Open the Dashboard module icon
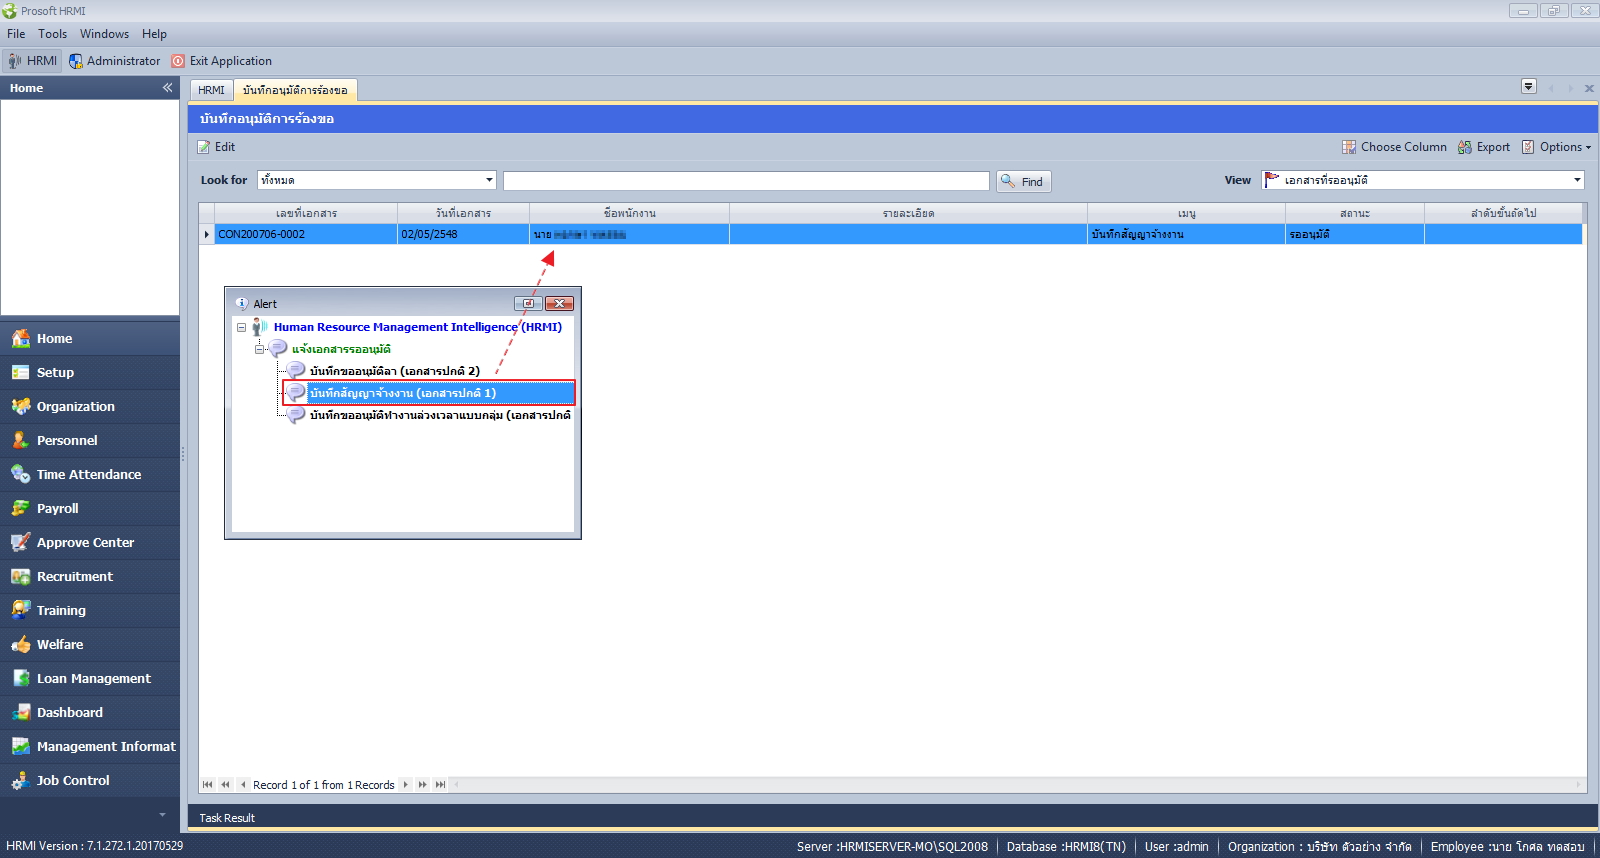 21,712
